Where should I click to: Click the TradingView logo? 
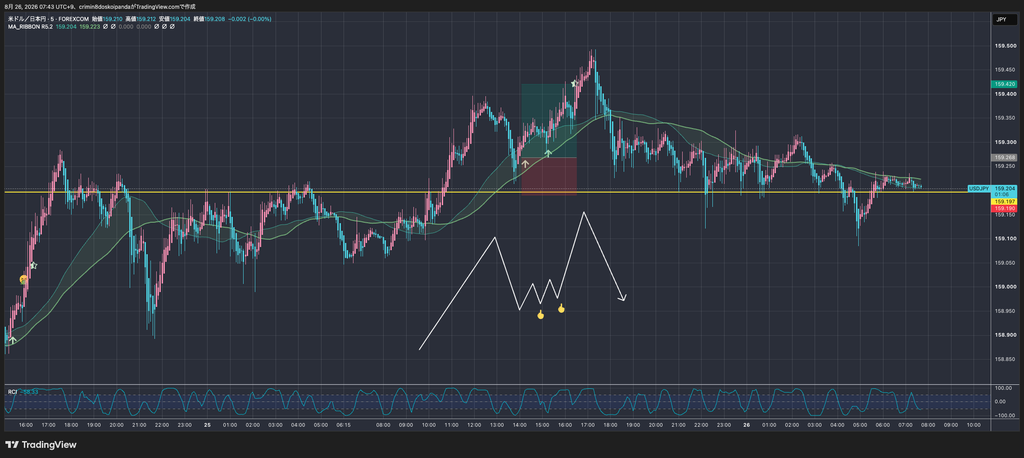point(40,445)
